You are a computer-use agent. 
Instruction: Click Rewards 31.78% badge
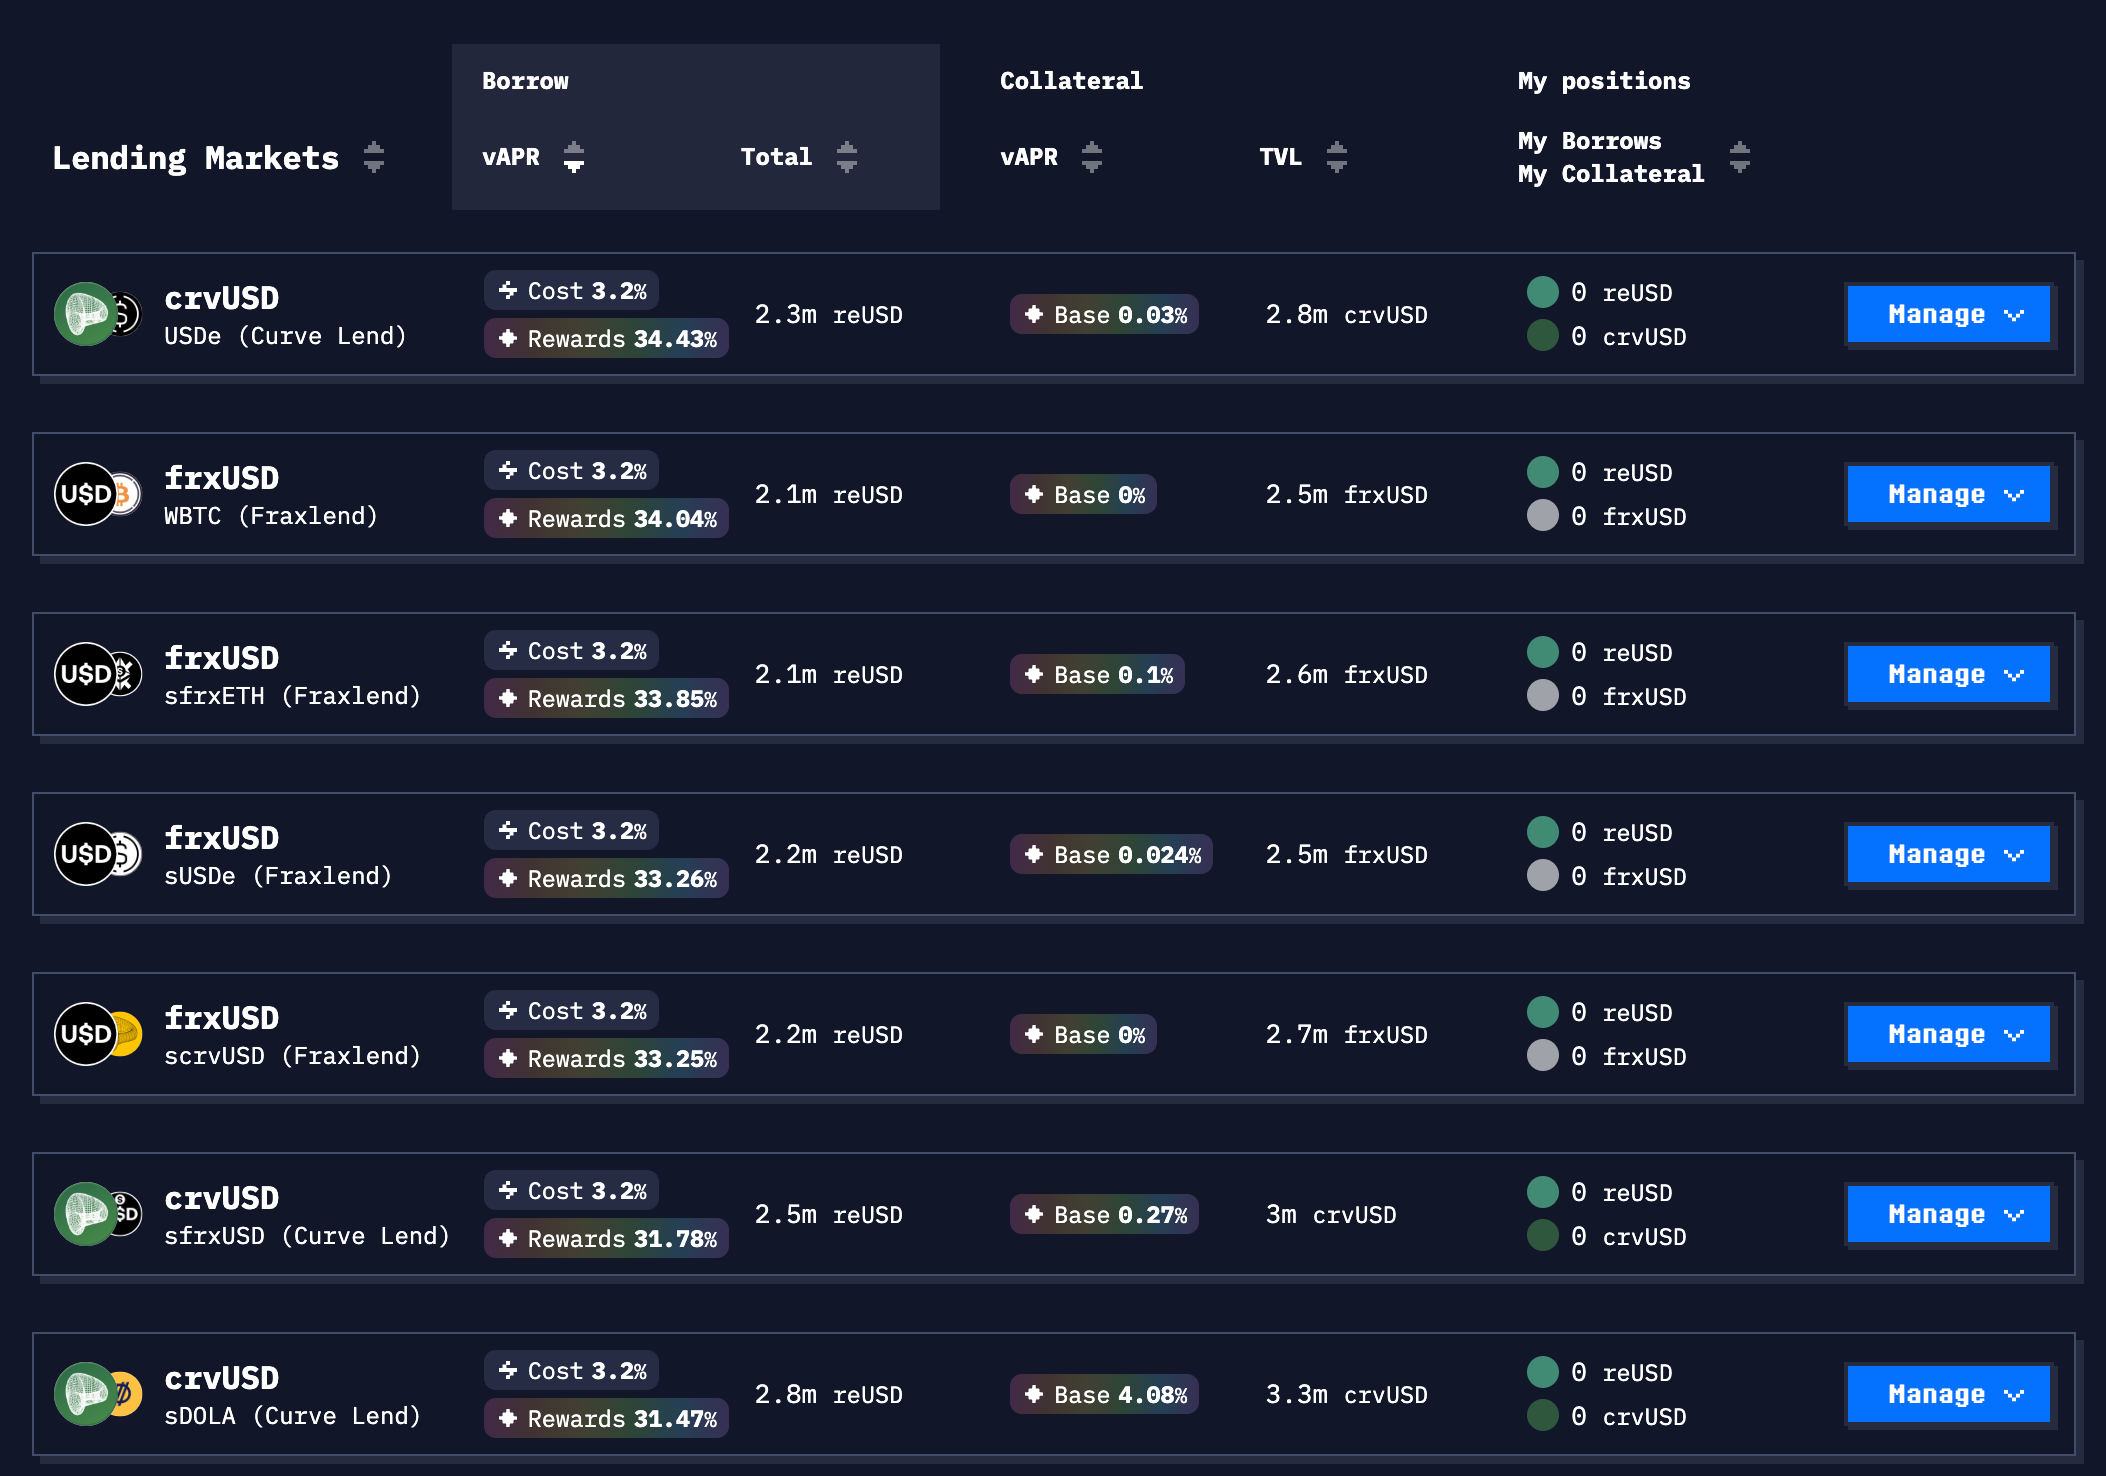click(607, 1238)
